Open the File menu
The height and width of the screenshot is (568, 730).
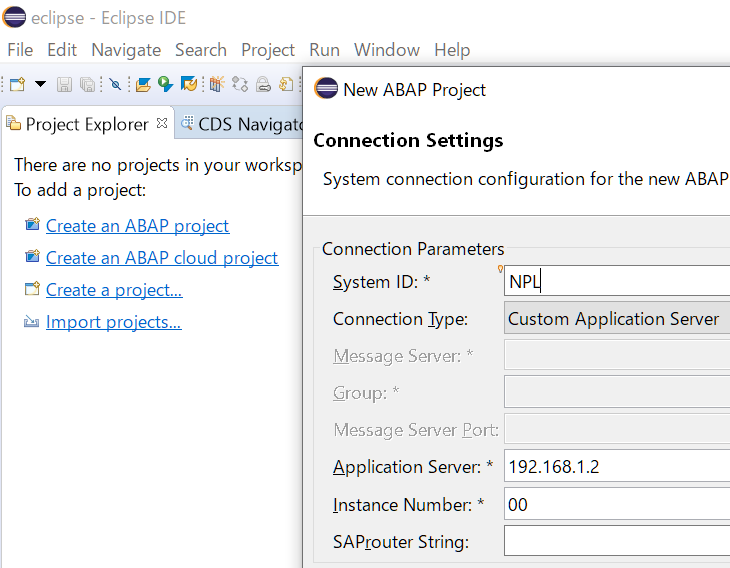[20, 50]
